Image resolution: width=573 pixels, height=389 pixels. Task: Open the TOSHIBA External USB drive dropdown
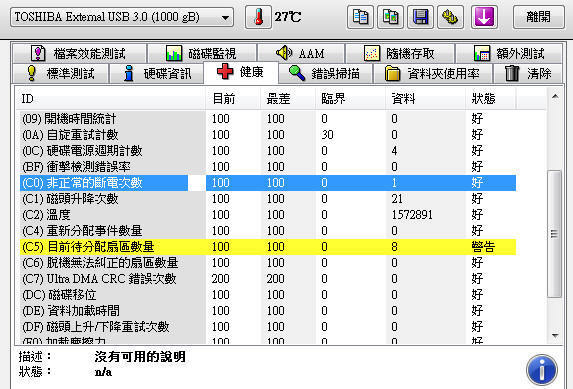click(122, 17)
